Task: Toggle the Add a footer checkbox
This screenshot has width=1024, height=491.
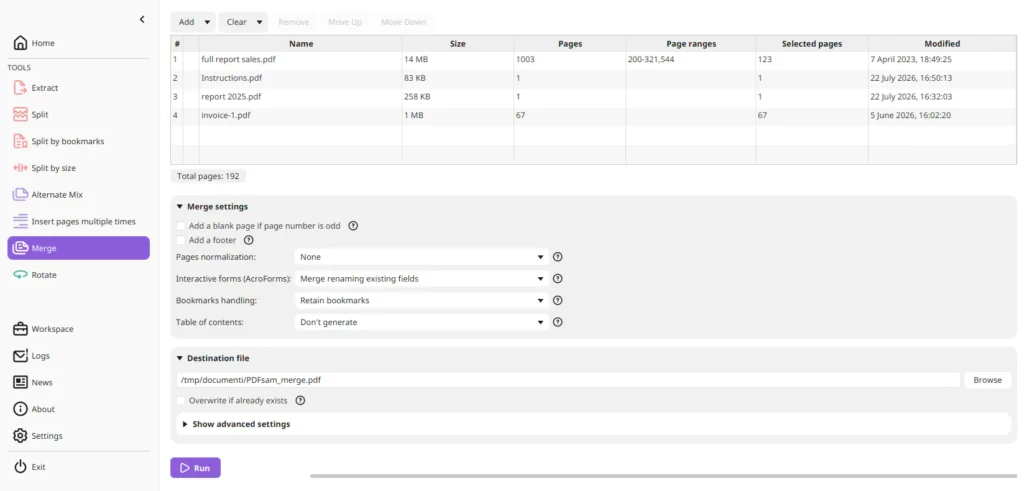Action: click(181, 240)
